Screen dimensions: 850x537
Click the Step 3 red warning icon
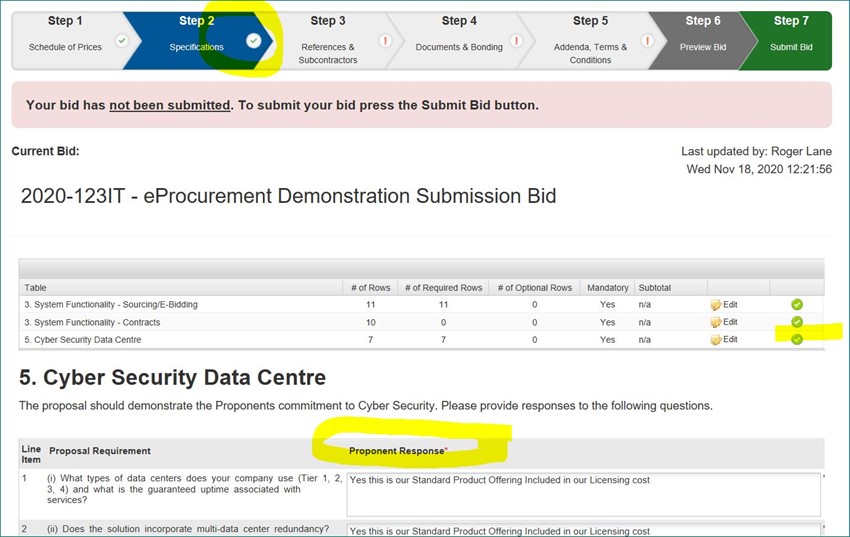click(385, 41)
